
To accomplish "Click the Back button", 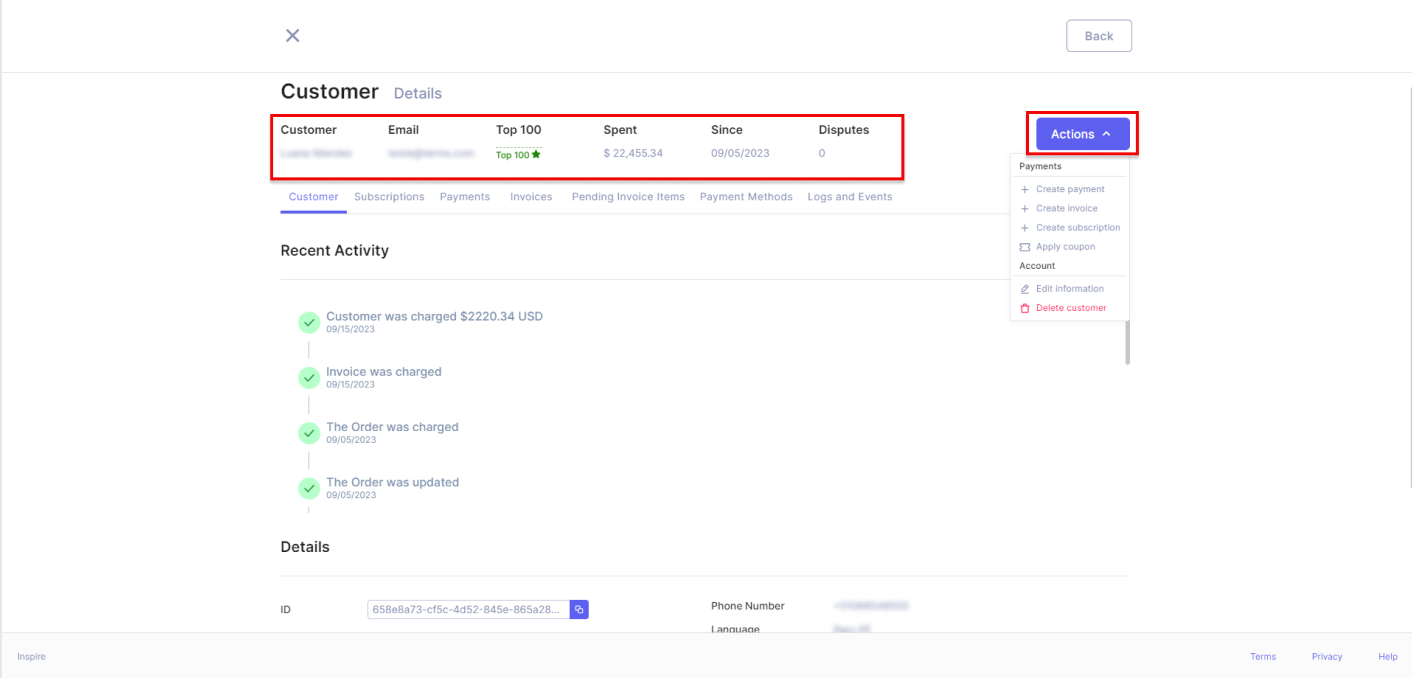I will click(1099, 36).
